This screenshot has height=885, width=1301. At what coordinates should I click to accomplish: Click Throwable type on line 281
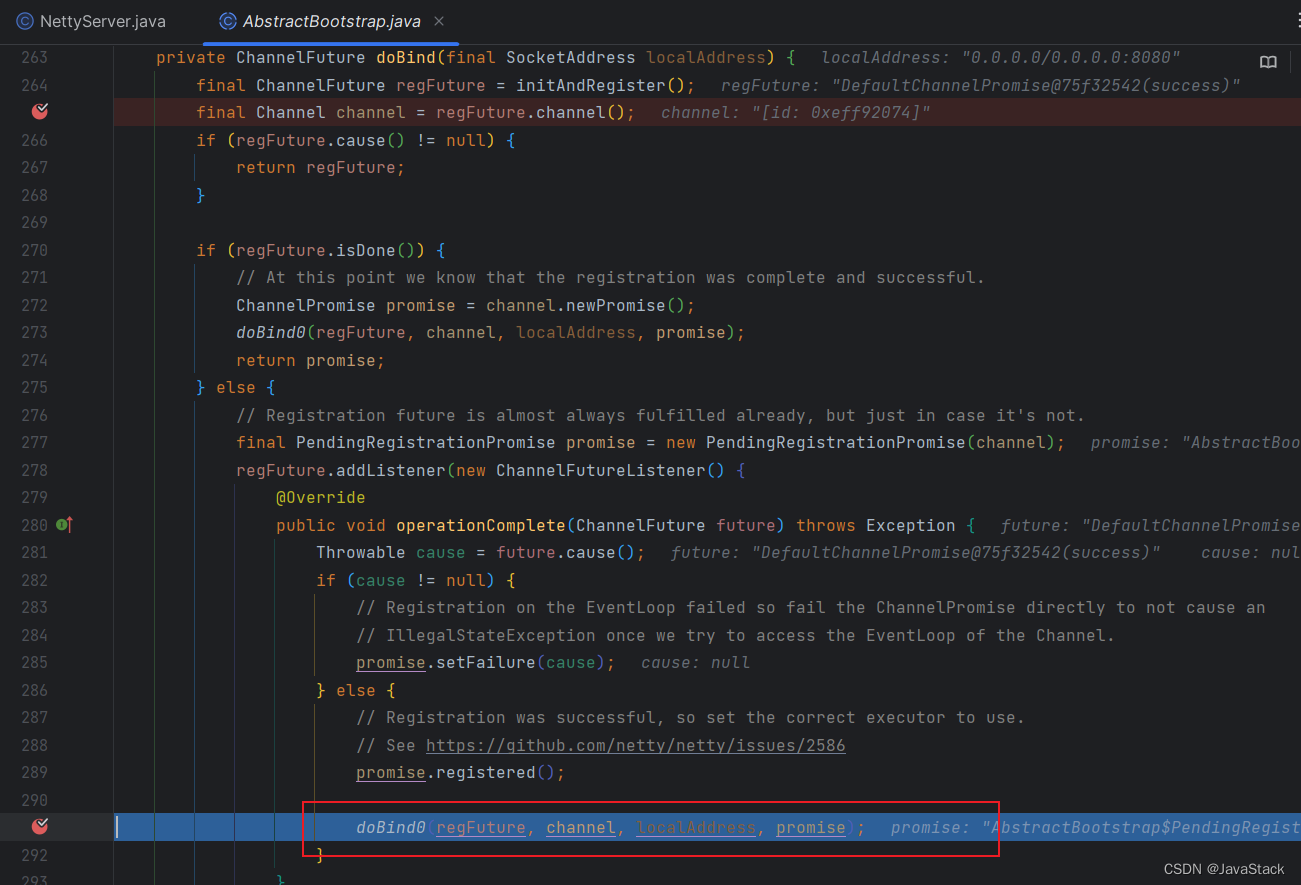361,553
